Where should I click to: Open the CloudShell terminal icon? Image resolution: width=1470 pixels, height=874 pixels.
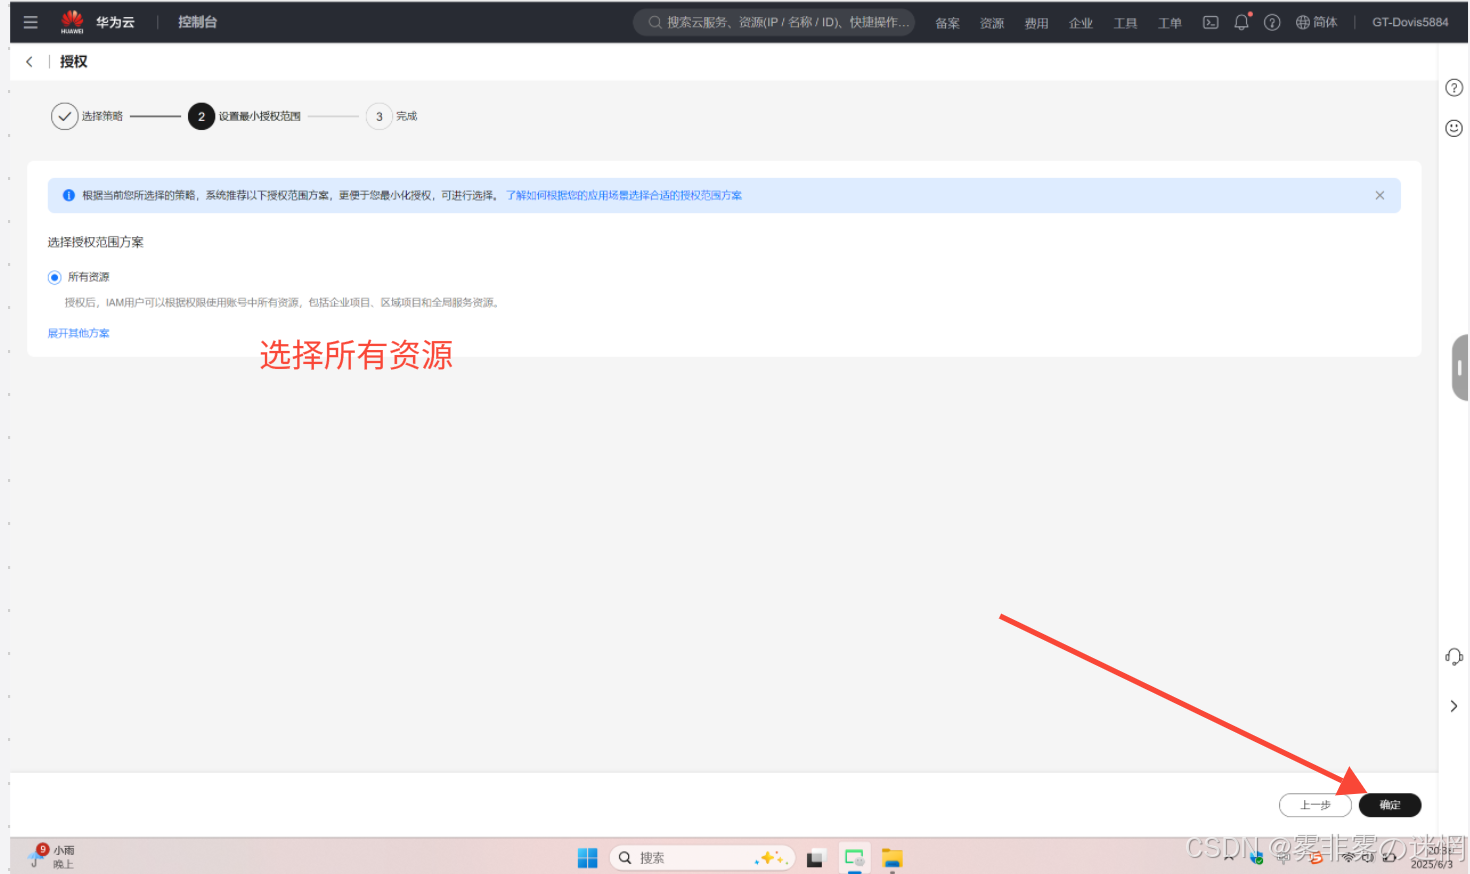pos(1210,22)
